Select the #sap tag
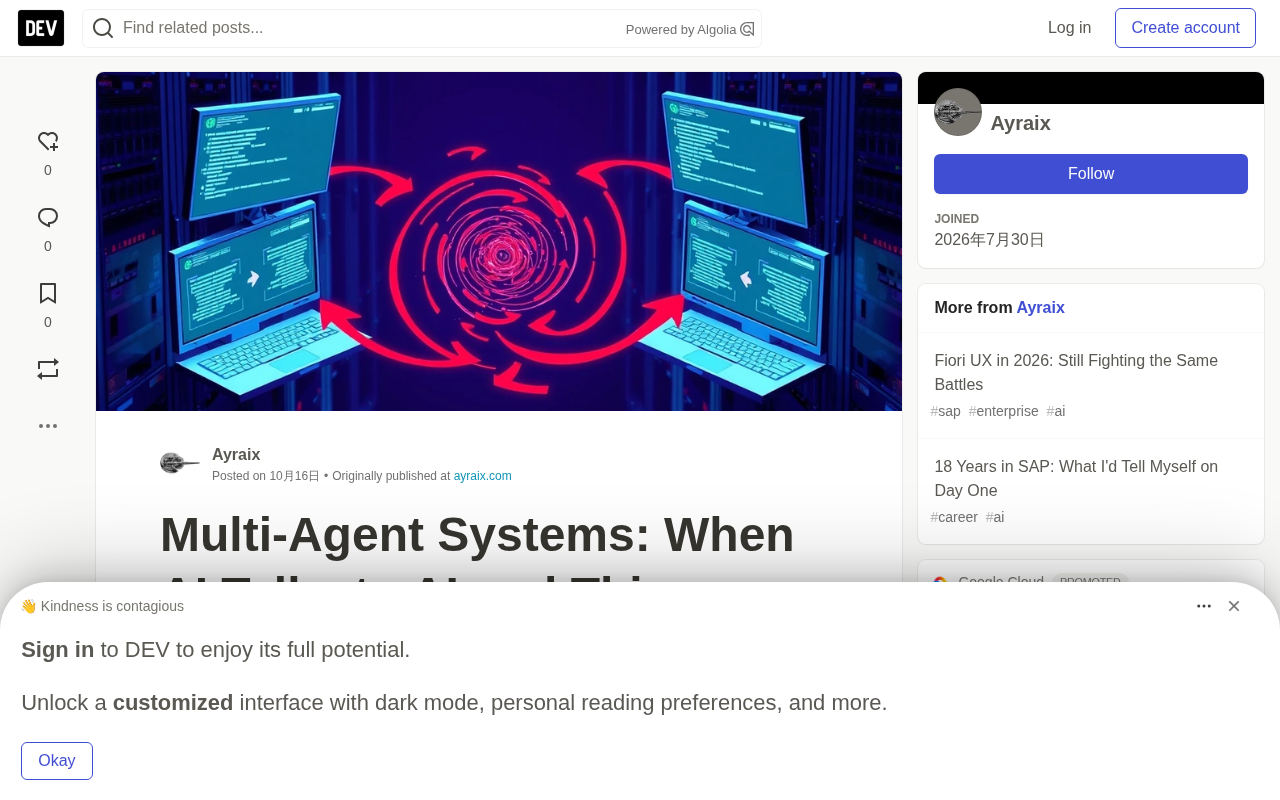The image size is (1280, 800). pyautogui.click(x=946, y=411)
